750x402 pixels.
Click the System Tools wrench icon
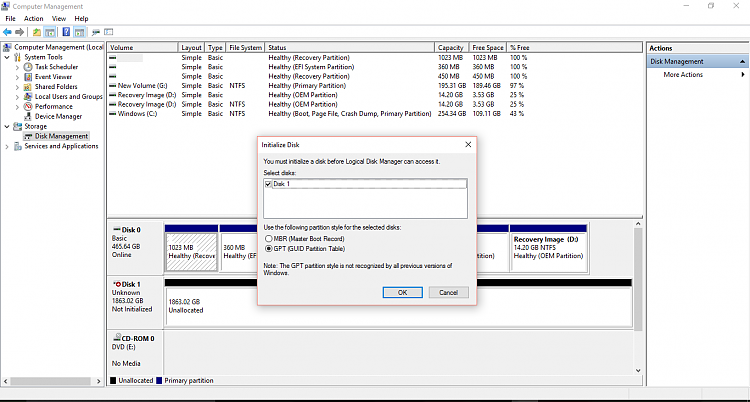18,57
